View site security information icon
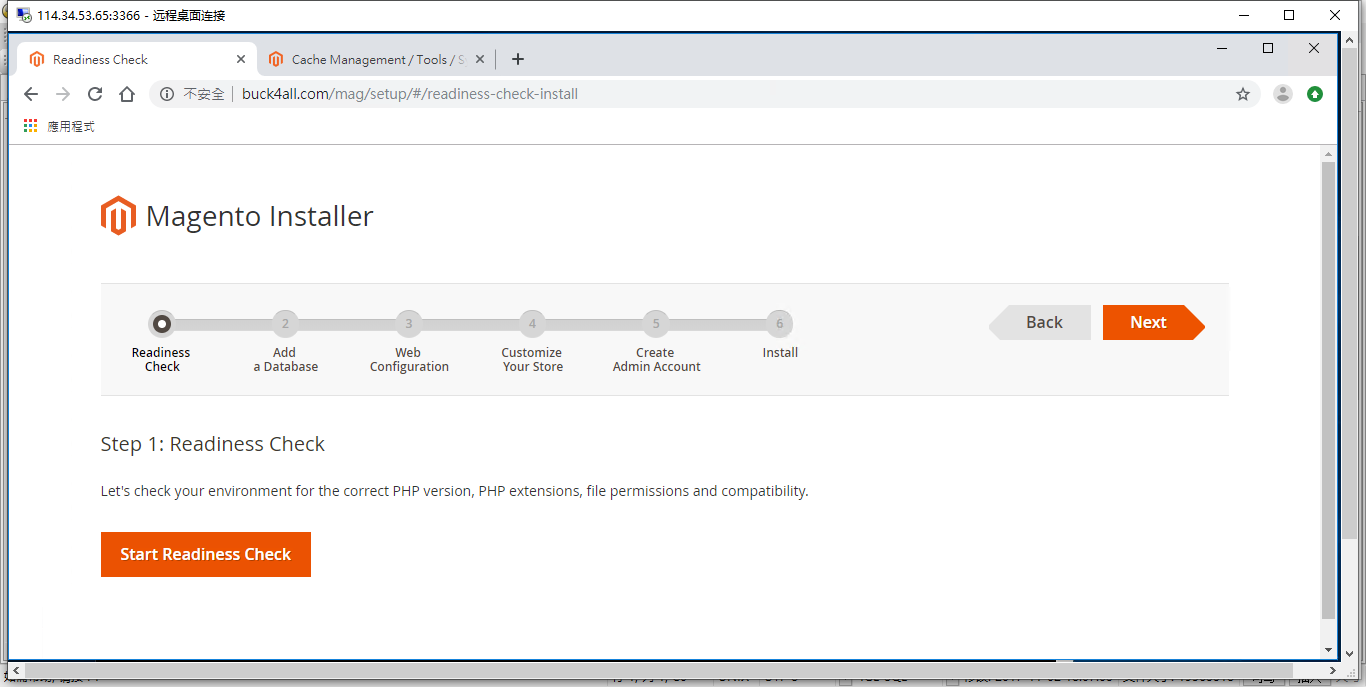1366x687 pixels. click(x=166, y=94)
